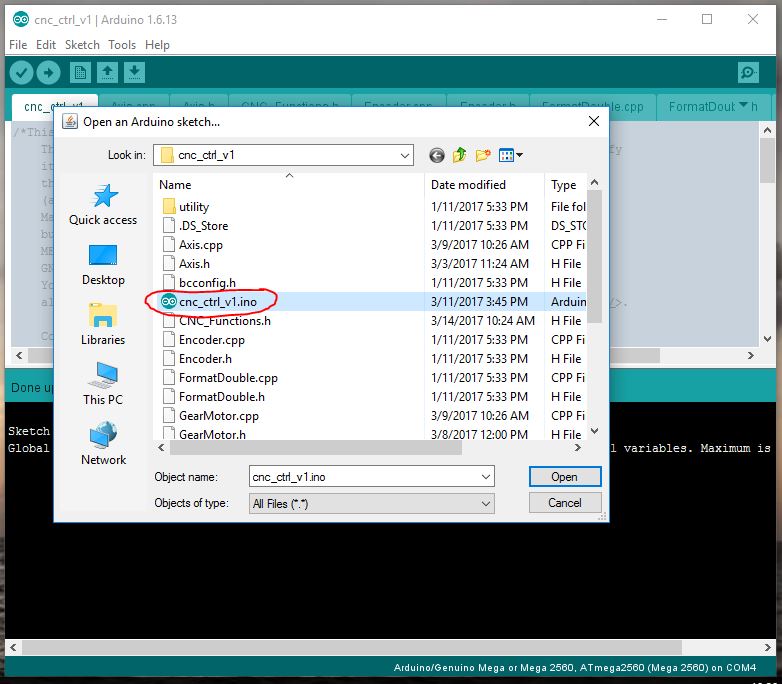Viewport: 782px width, 684px height.
Task: Click the file list vertical scrollbar thumb
Action: click(594, 255)
